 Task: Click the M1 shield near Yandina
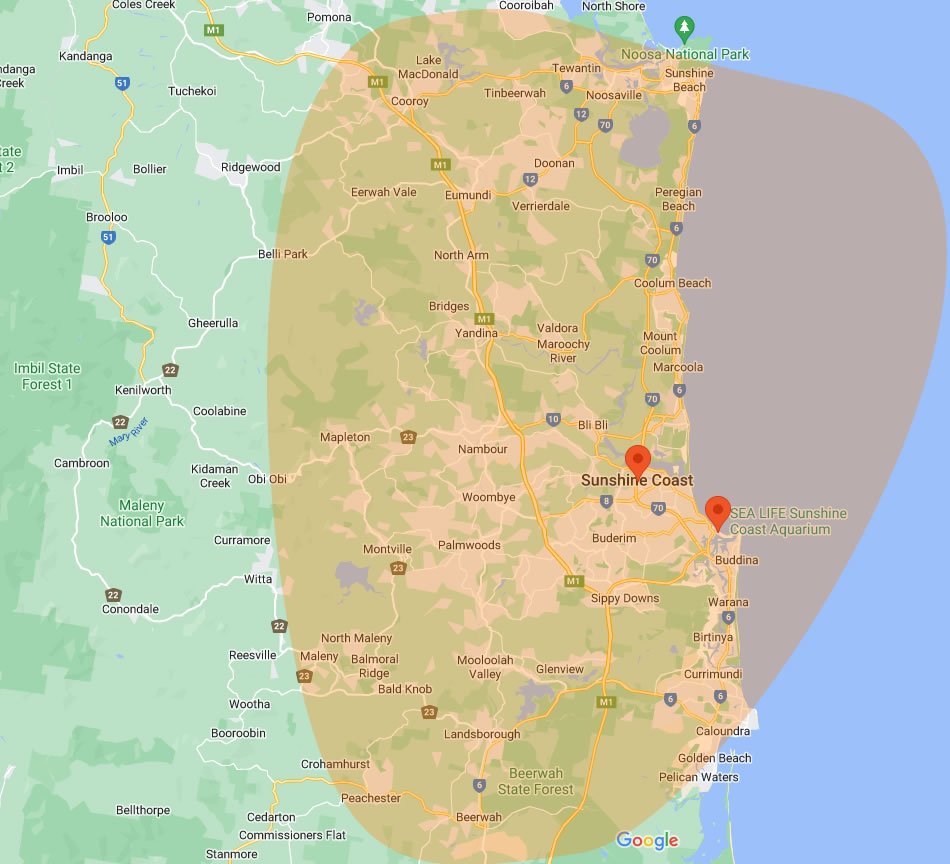pyautogui.click(x=484, y=319)
